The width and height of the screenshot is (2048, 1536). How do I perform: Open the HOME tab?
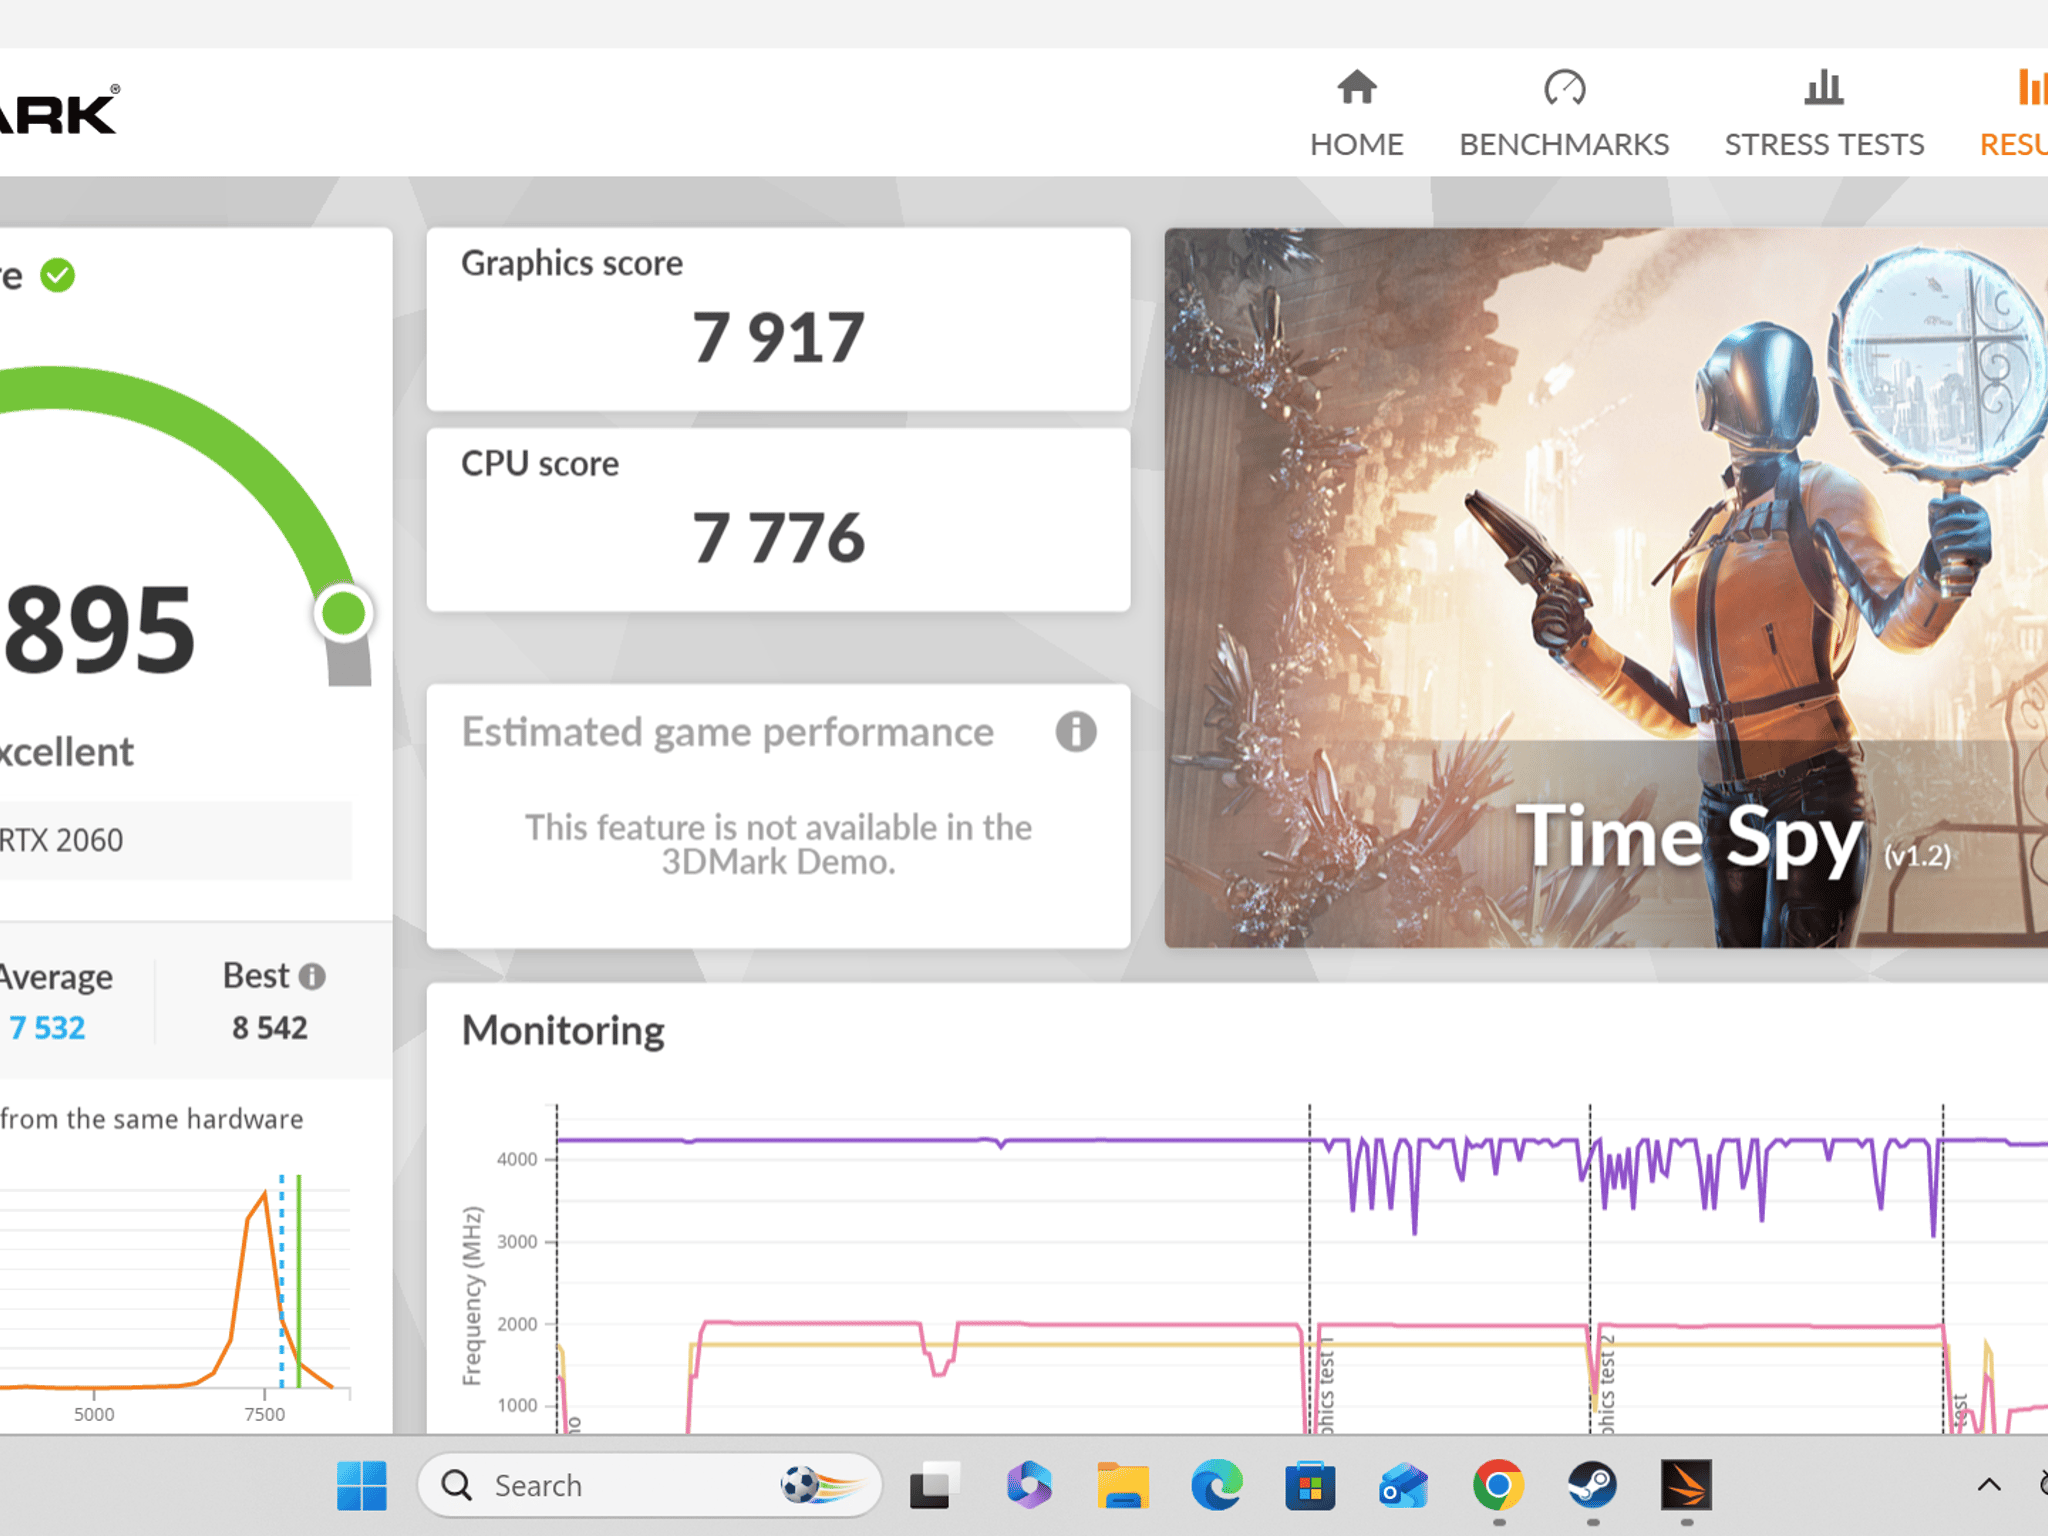1356,113
